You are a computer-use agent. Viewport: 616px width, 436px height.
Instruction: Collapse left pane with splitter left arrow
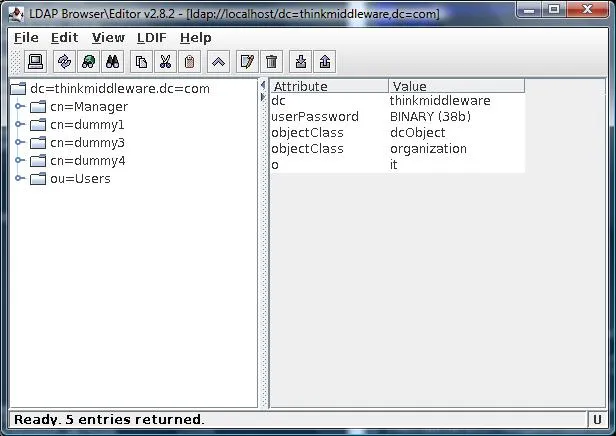click(x=263, y=86)
